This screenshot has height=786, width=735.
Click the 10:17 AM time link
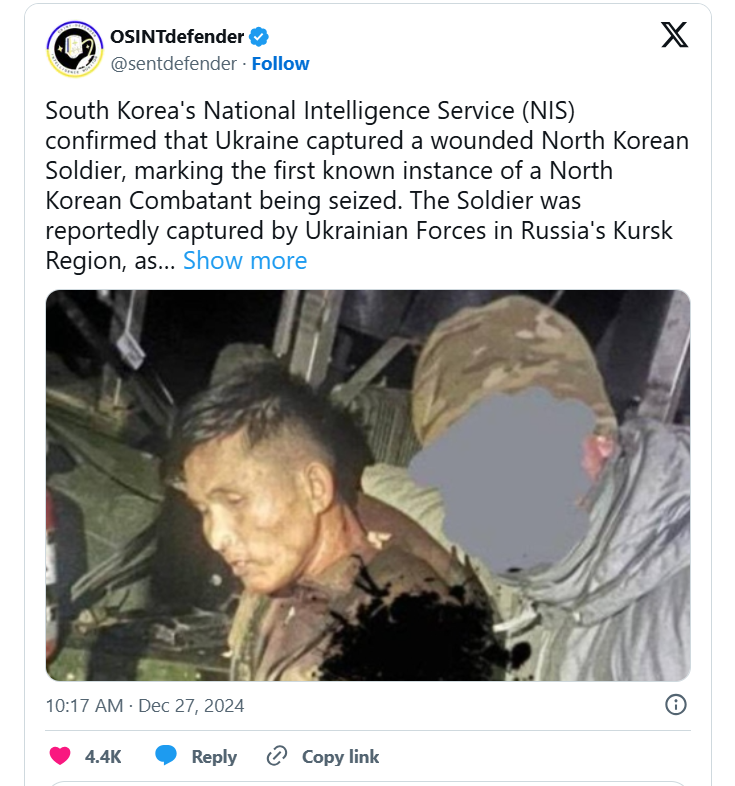pyautogui.click(x=83, y=705)
